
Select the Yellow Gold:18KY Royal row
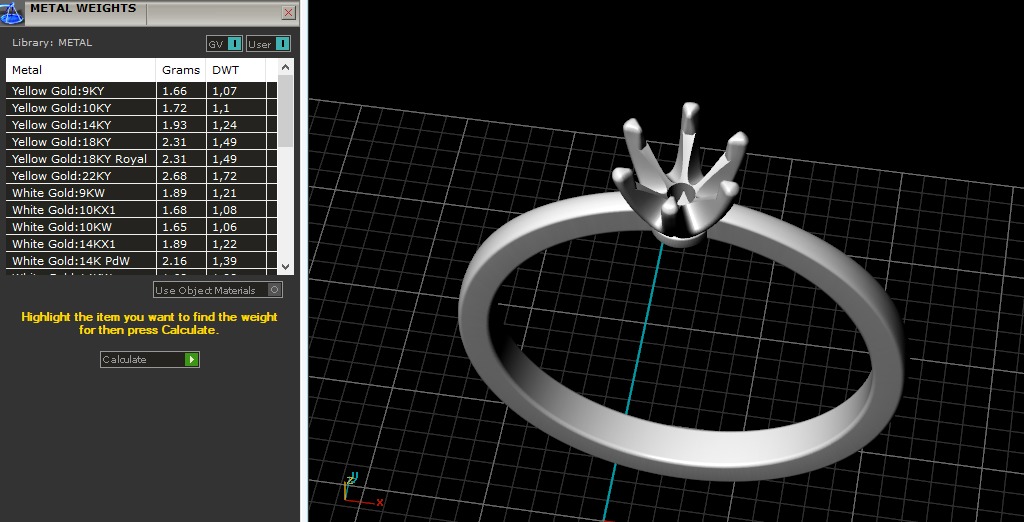[x=141, y=159]
